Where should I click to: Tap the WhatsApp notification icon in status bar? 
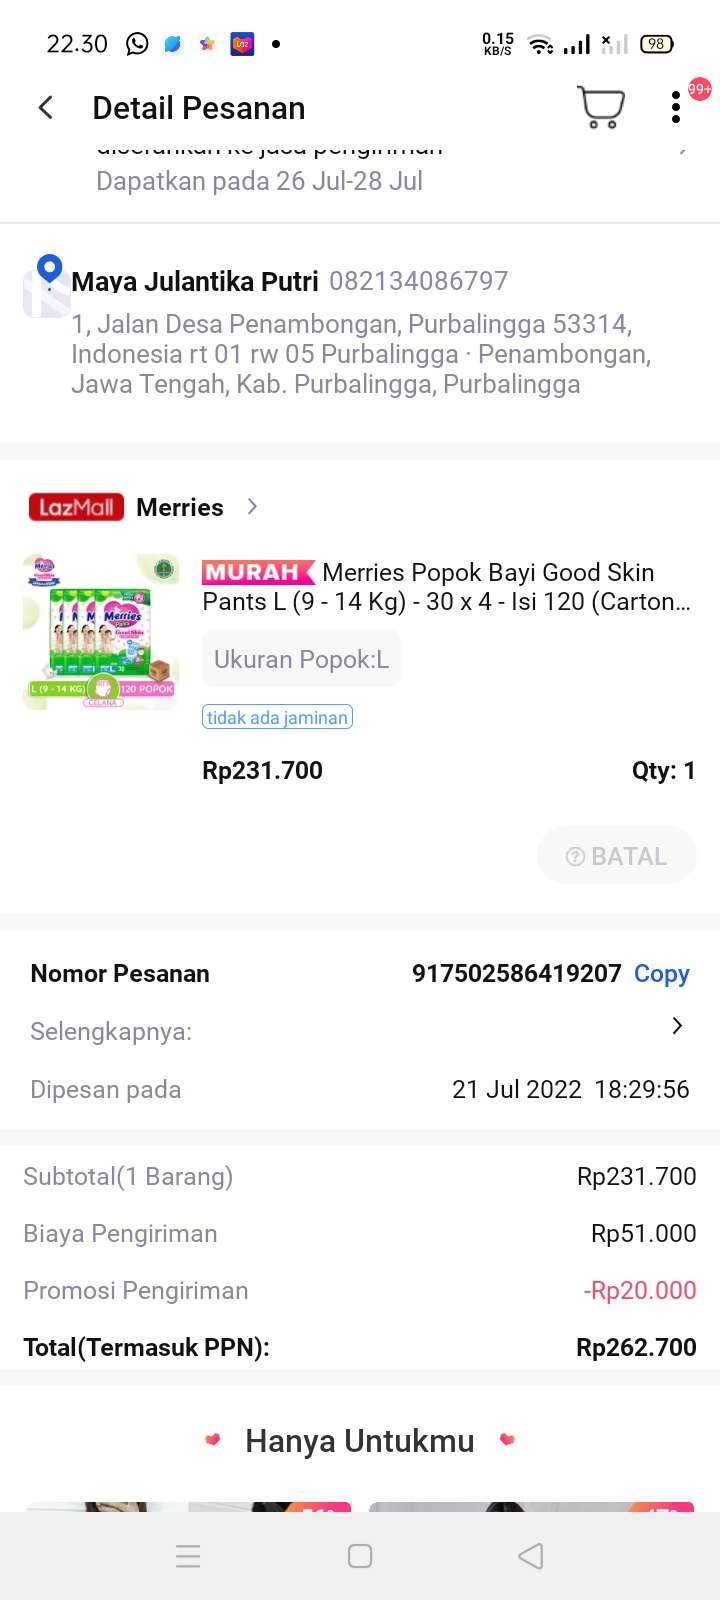point(137,44)
